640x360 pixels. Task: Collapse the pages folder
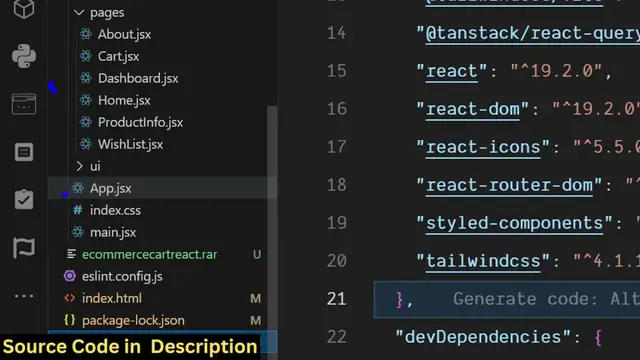[79, 13]
